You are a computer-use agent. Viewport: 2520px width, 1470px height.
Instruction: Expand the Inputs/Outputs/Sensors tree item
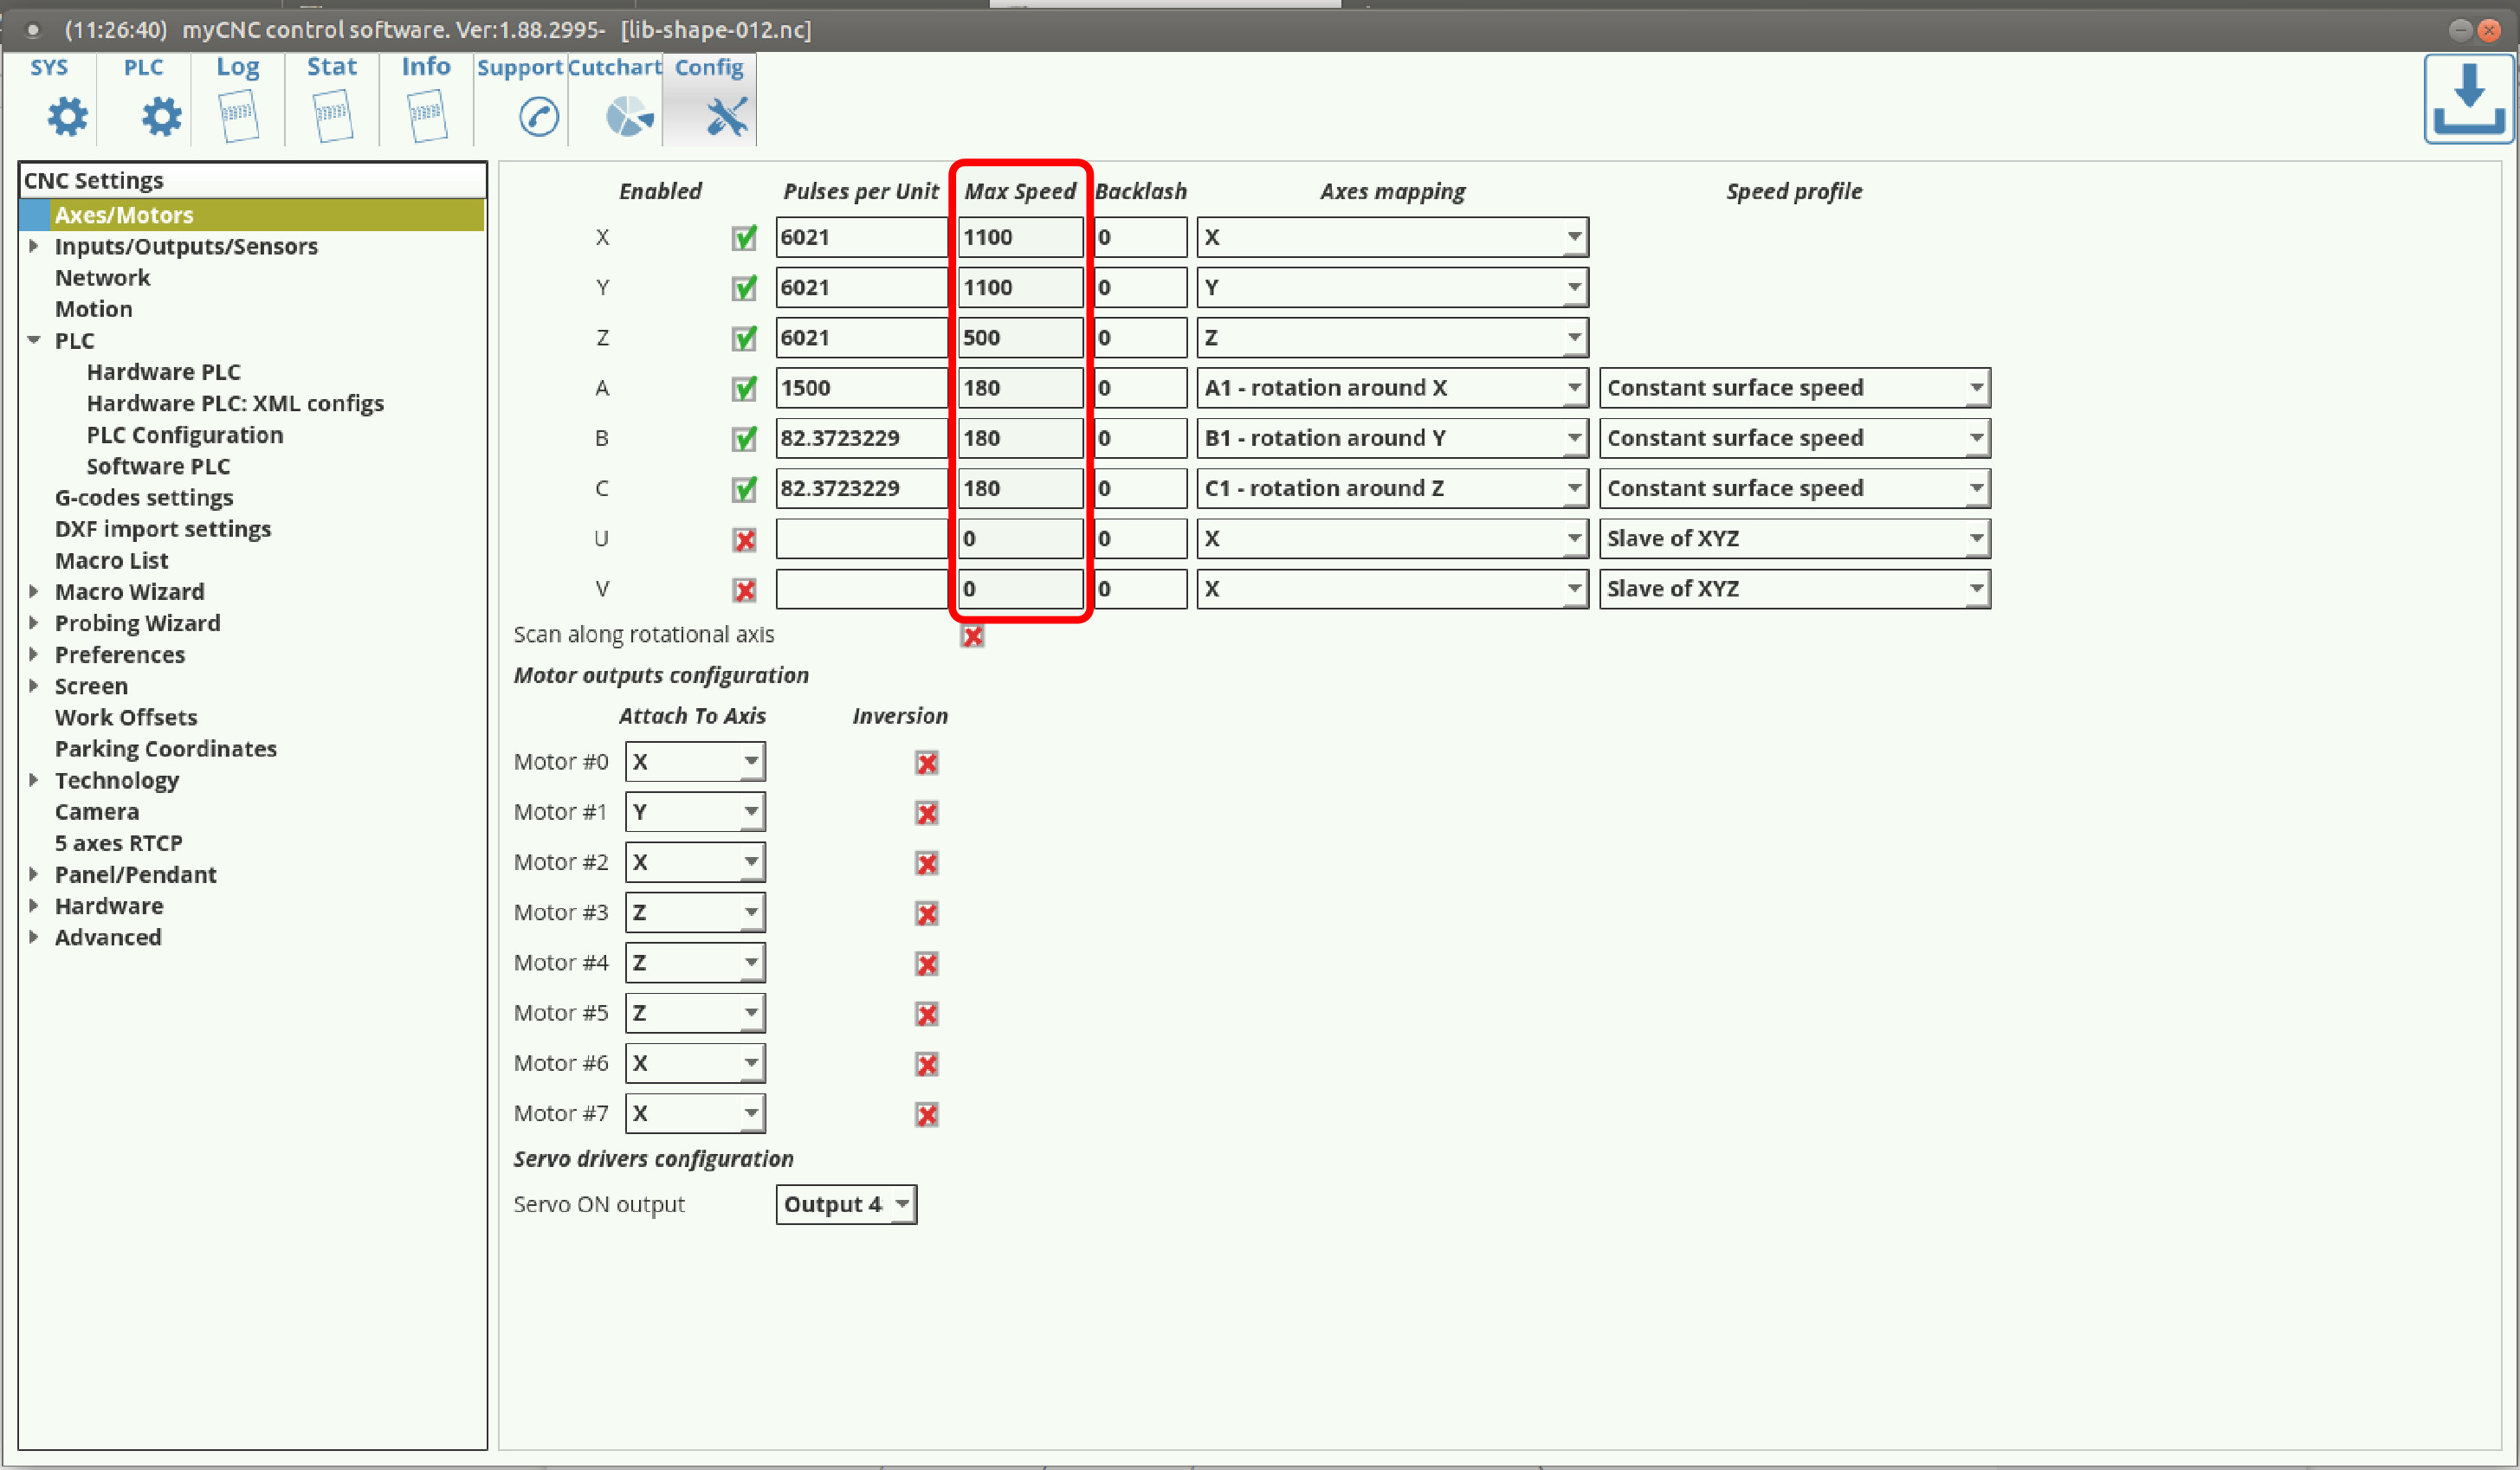point(34,246)
